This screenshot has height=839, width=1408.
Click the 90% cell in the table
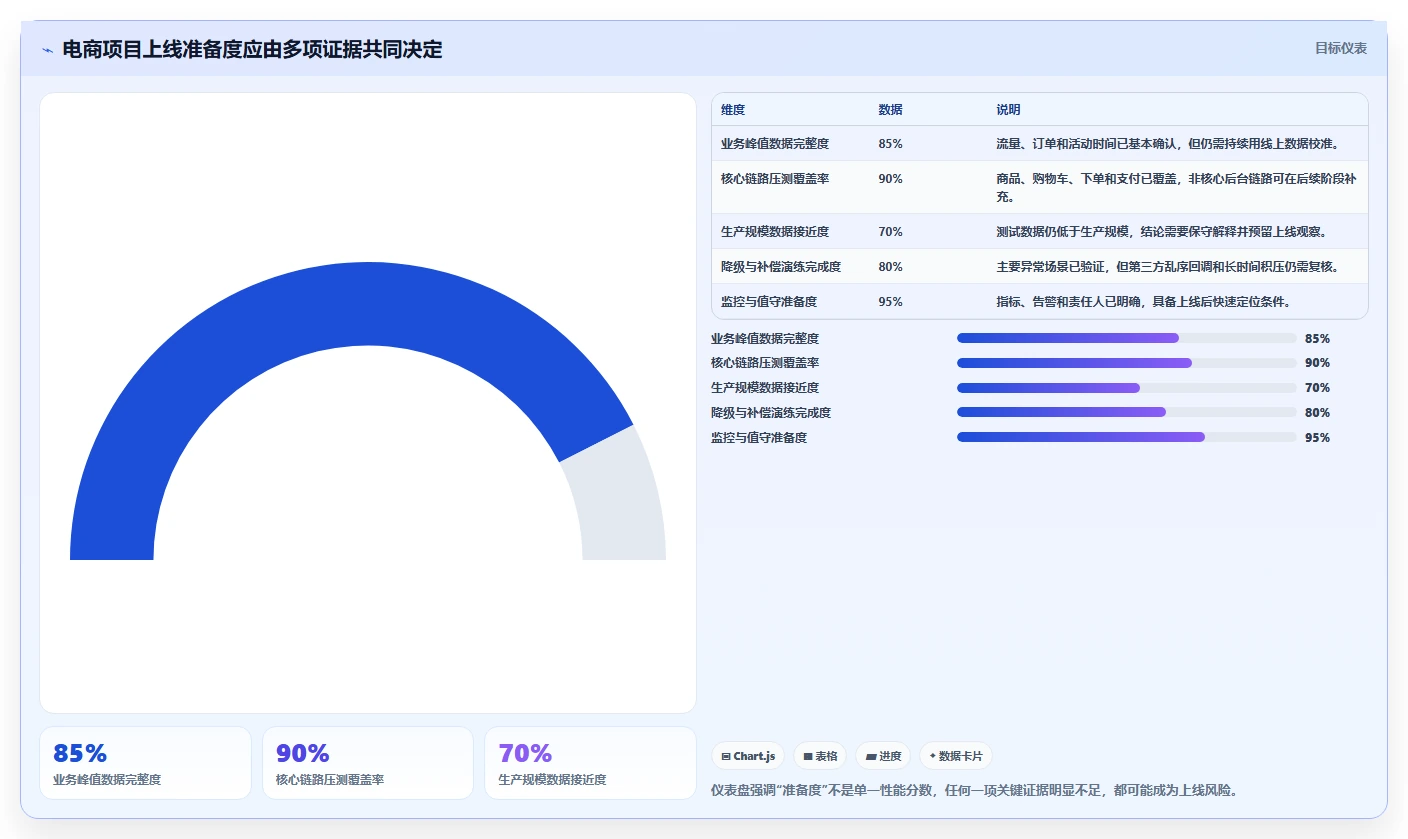[890, 178]
